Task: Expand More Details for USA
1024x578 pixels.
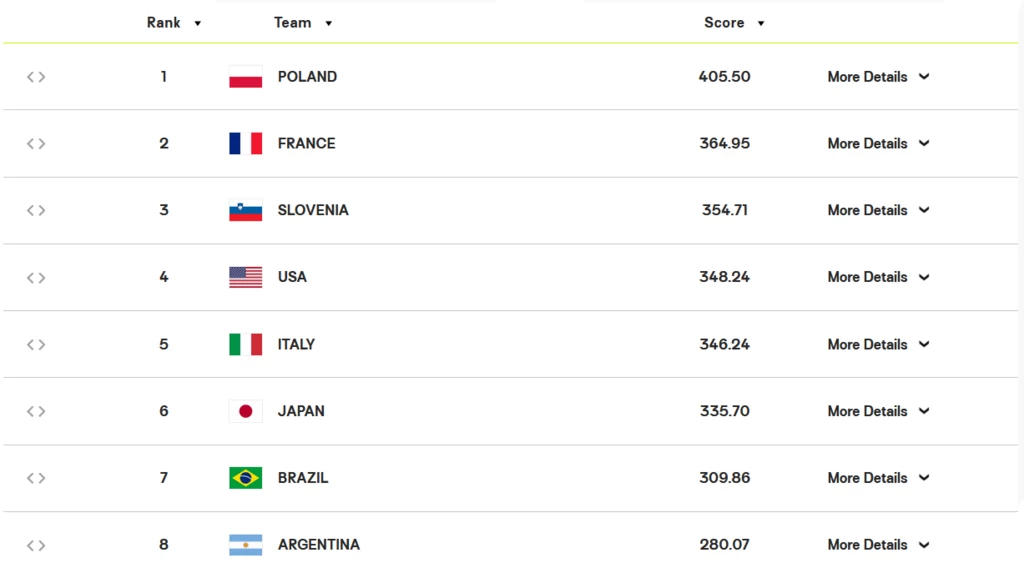Action: [878, 278]
